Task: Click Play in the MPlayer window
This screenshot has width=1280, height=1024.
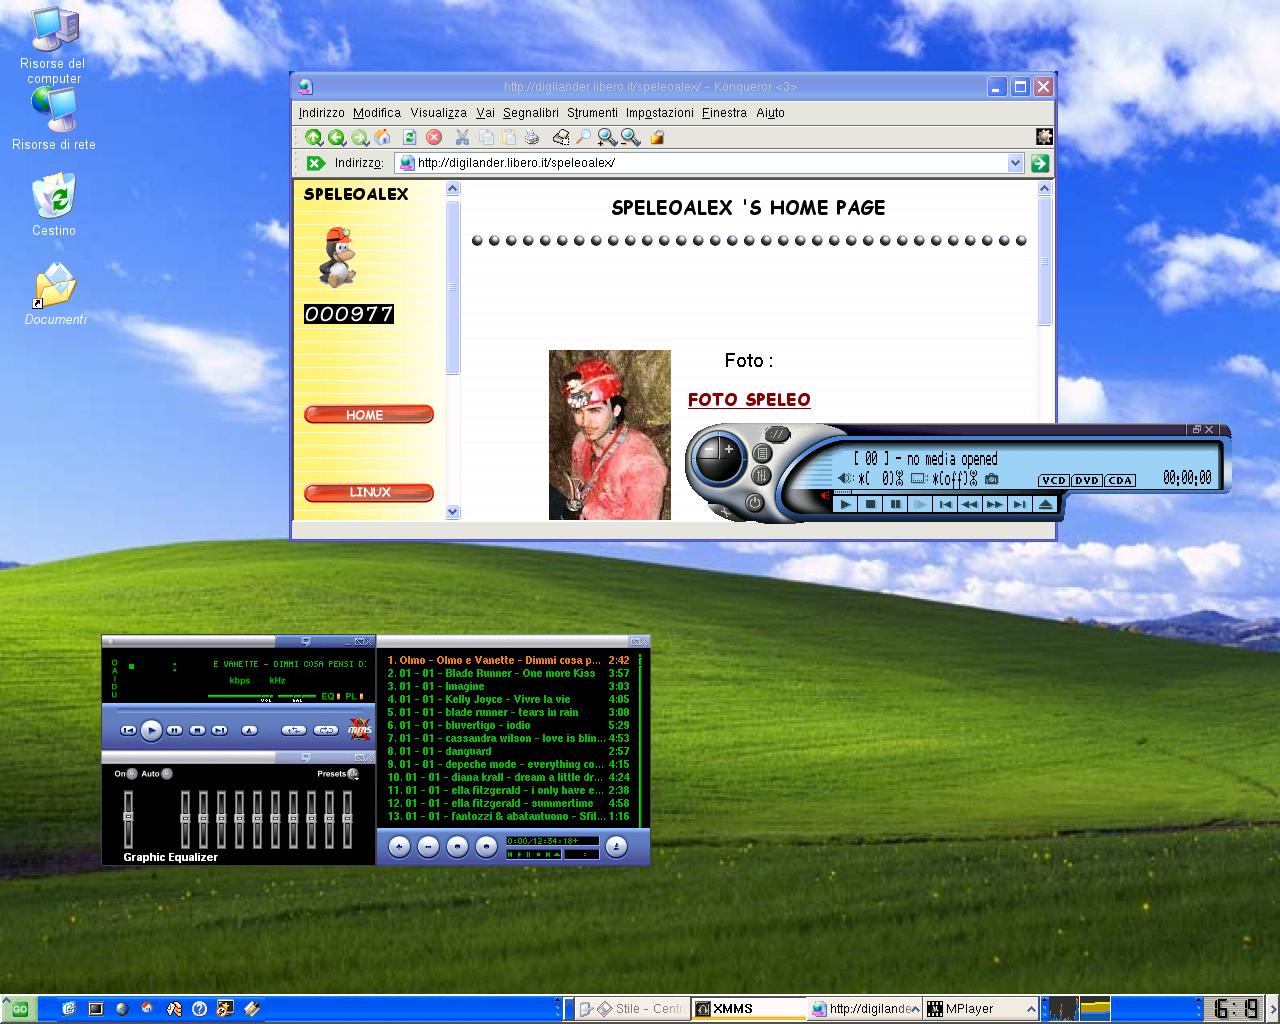Action: [845, 504]
